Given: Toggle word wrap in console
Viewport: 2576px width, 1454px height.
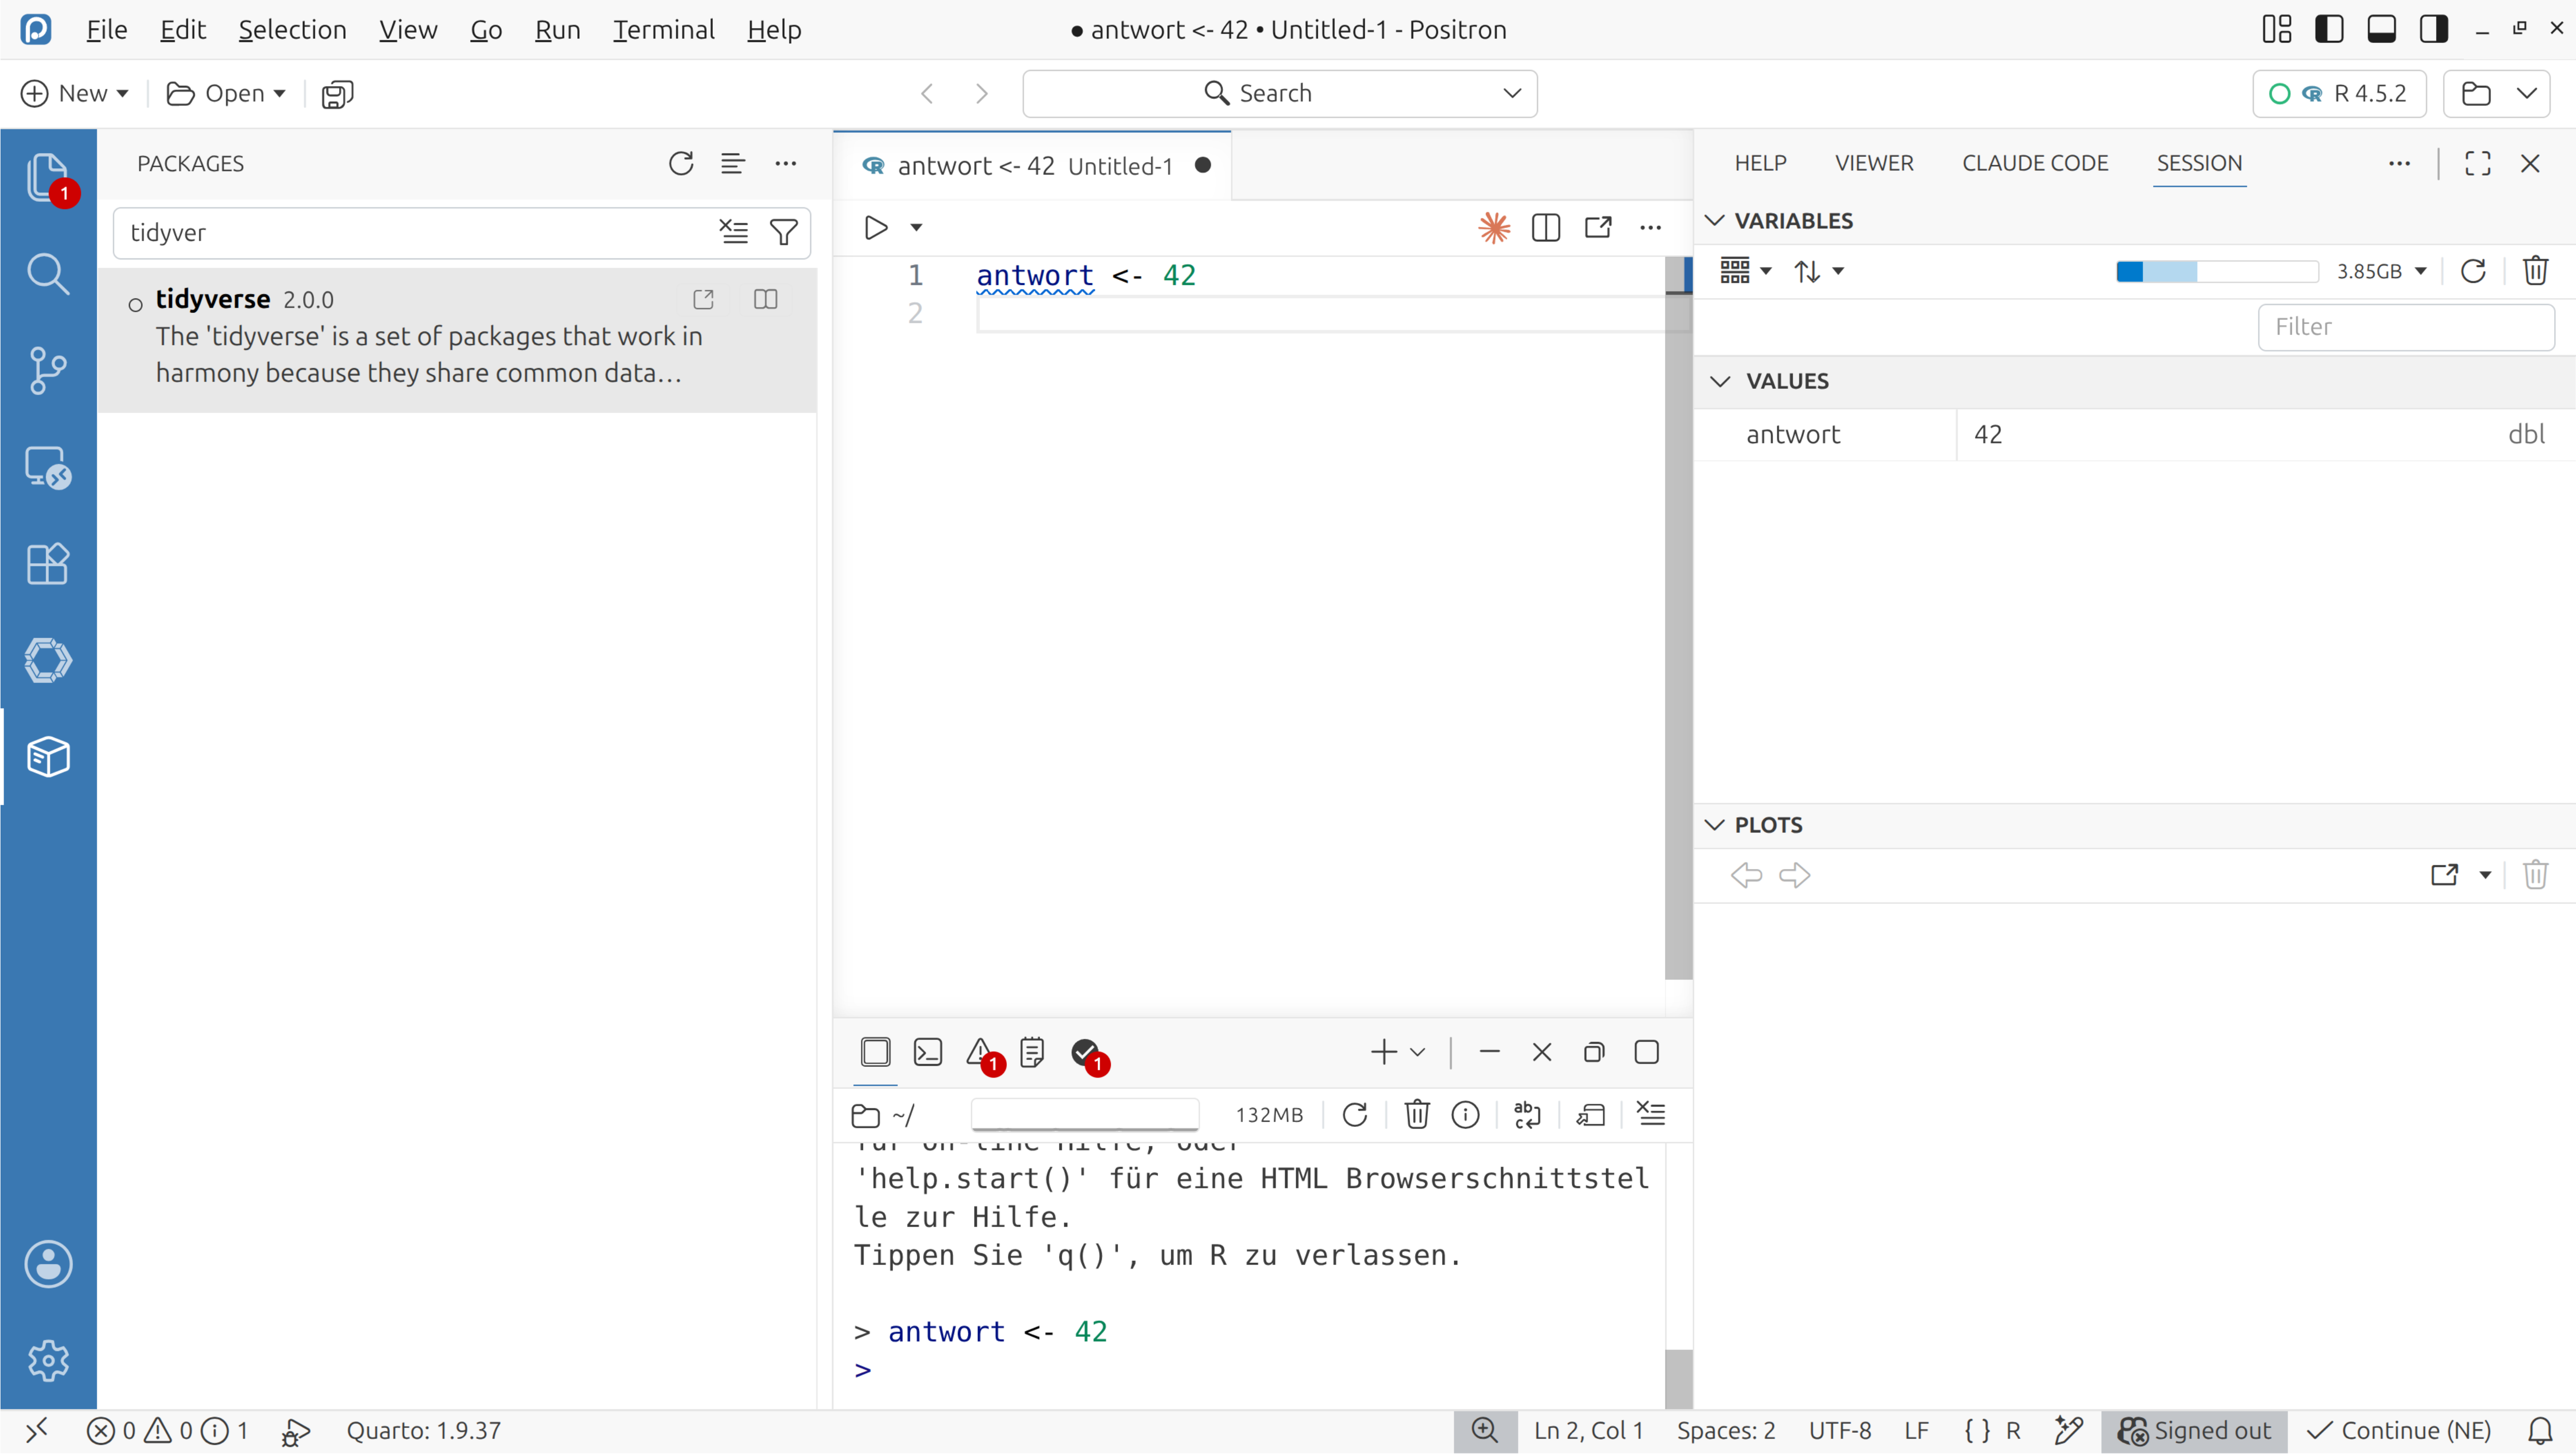Looking at the screenshot, I should pos(1527,1114).
